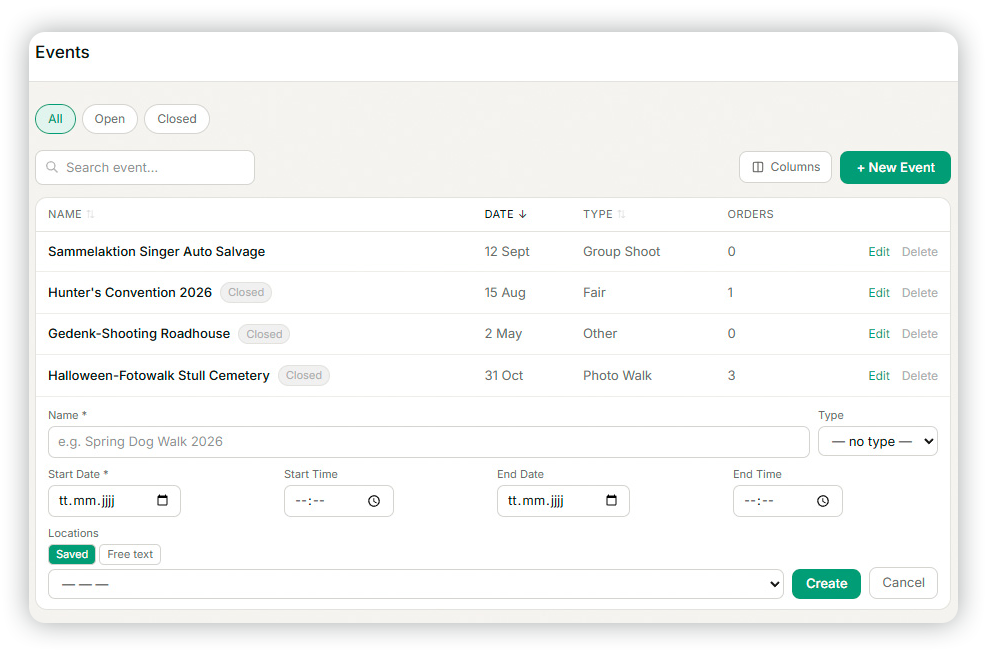Sort by Type column sort icon
987x655 pixels.
coord(621,215)
